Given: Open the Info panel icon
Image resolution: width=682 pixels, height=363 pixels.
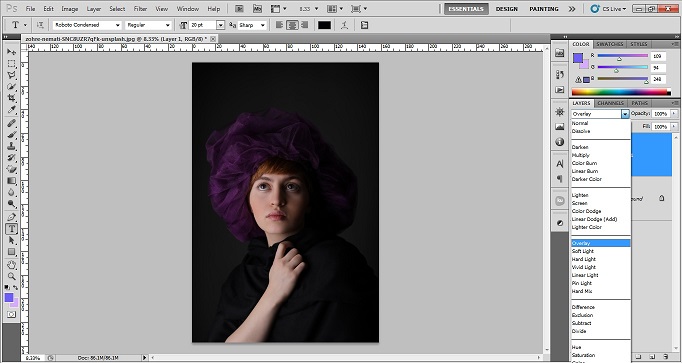Looking at the screenshot, I should click(x=560, y=142).
